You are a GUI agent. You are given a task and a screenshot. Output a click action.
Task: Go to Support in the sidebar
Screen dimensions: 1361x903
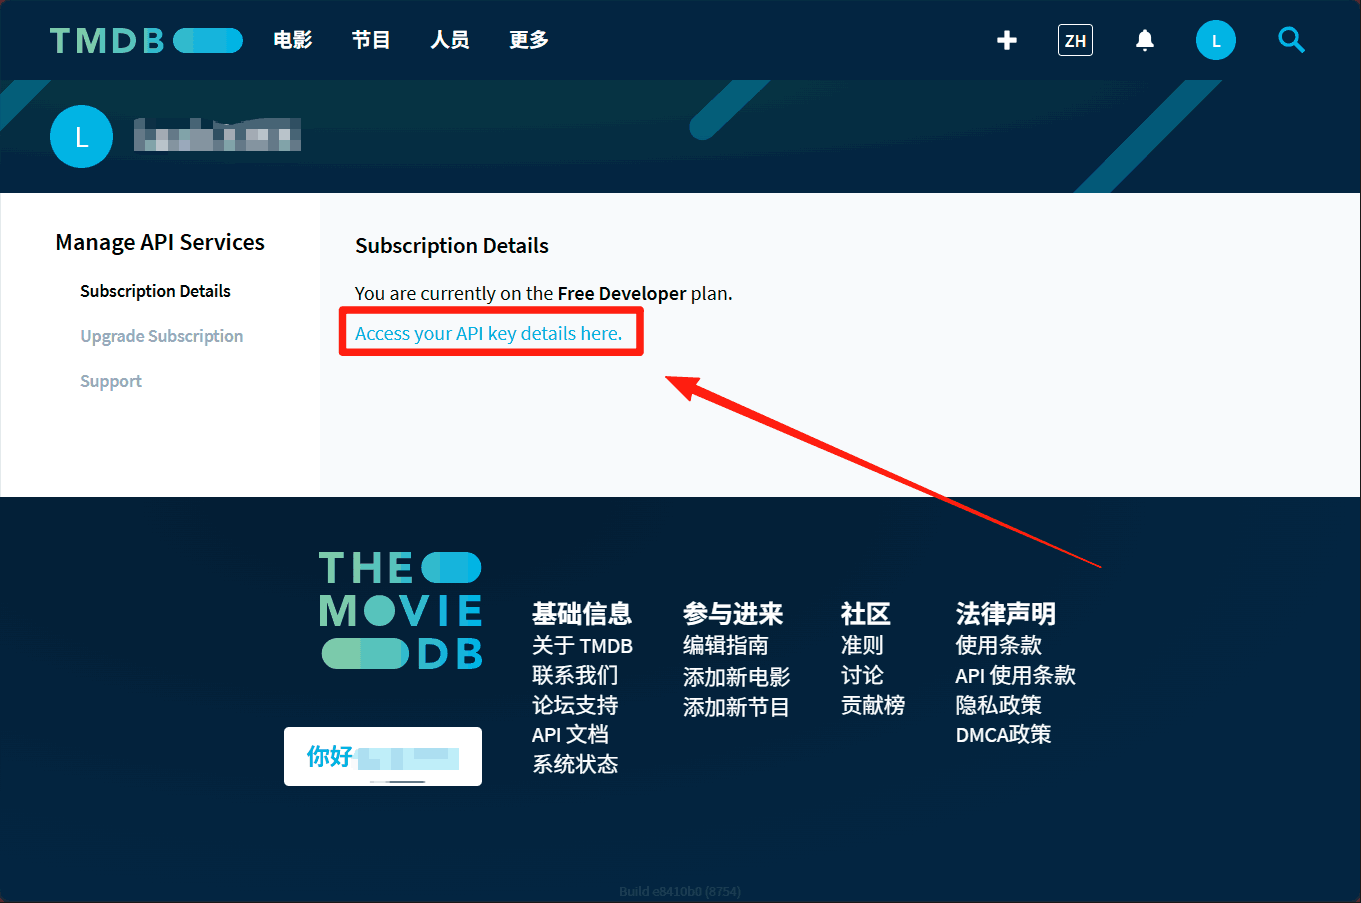click(110, 381)
